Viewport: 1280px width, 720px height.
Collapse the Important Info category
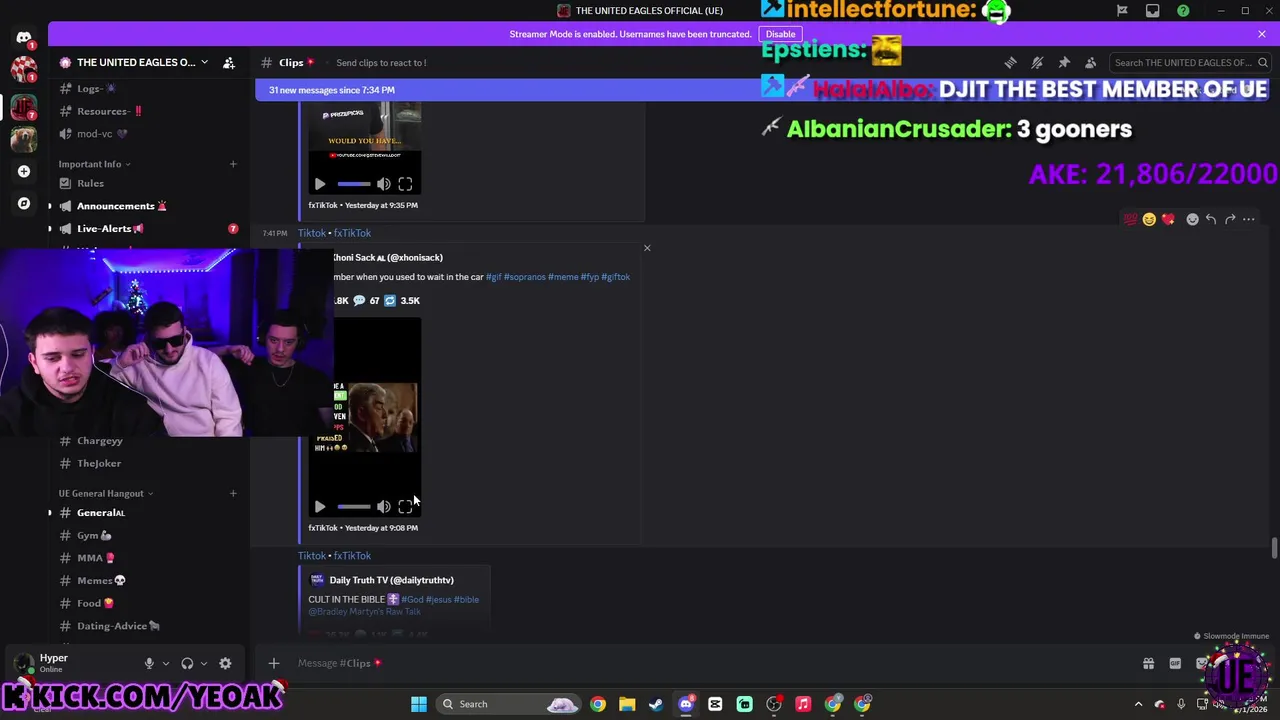click(93, 164)
